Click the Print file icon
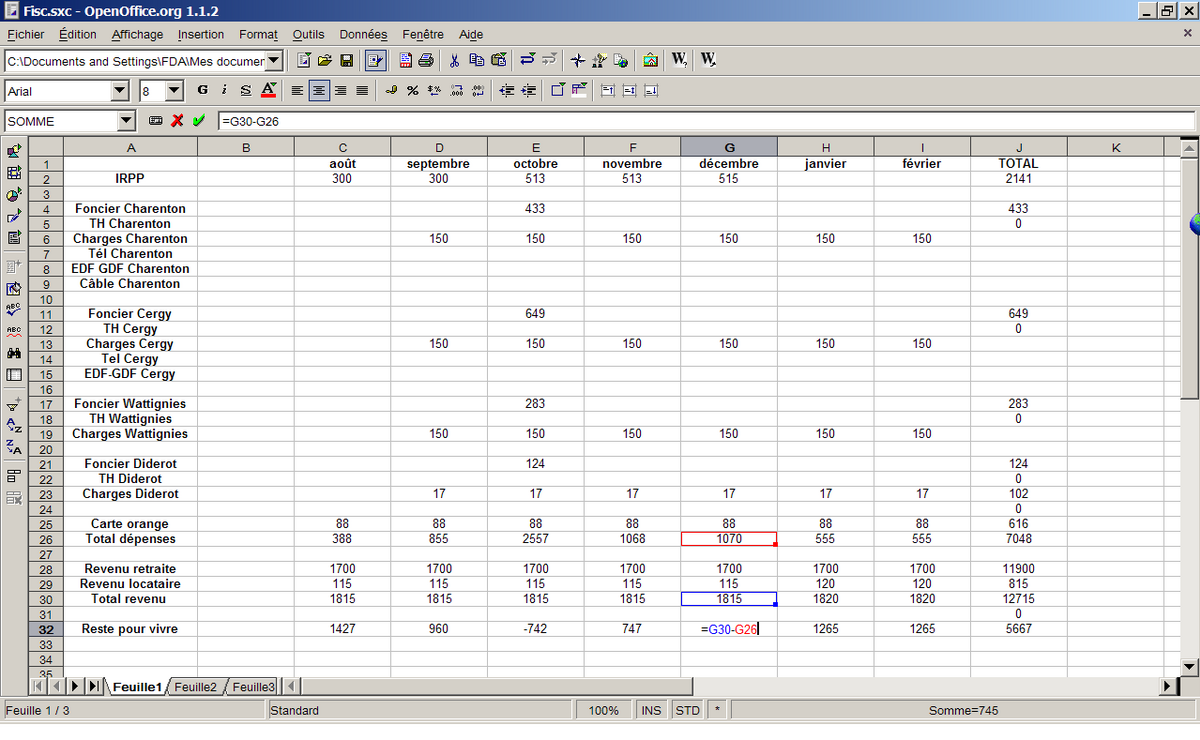1200x740 pixels. [x=426, y=60]
